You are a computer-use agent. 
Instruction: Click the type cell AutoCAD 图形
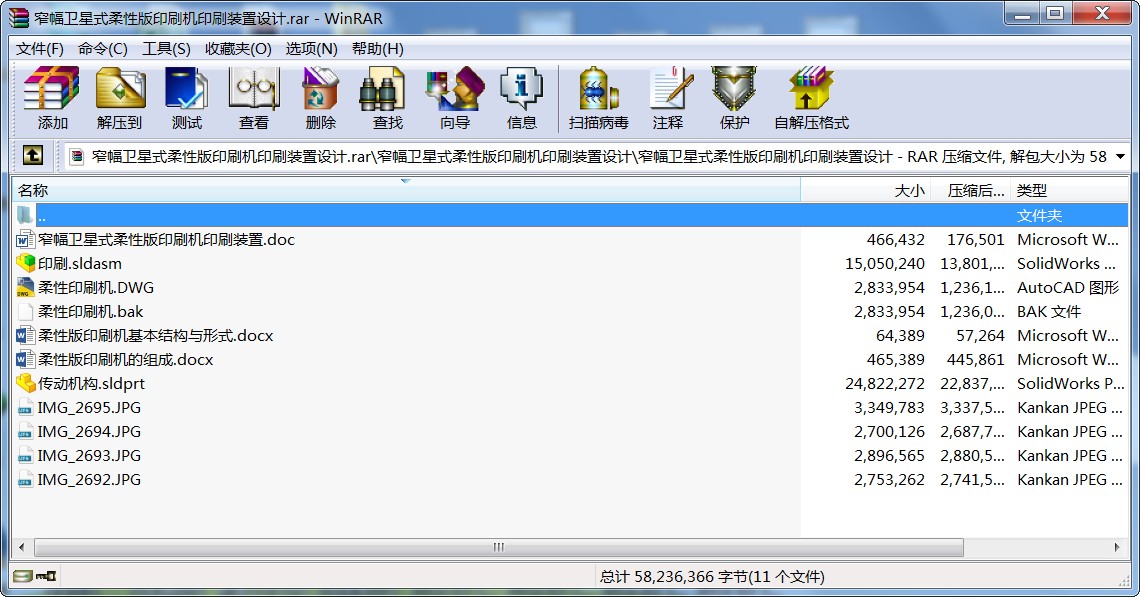pyautogui.click(x=1068, y=287)
